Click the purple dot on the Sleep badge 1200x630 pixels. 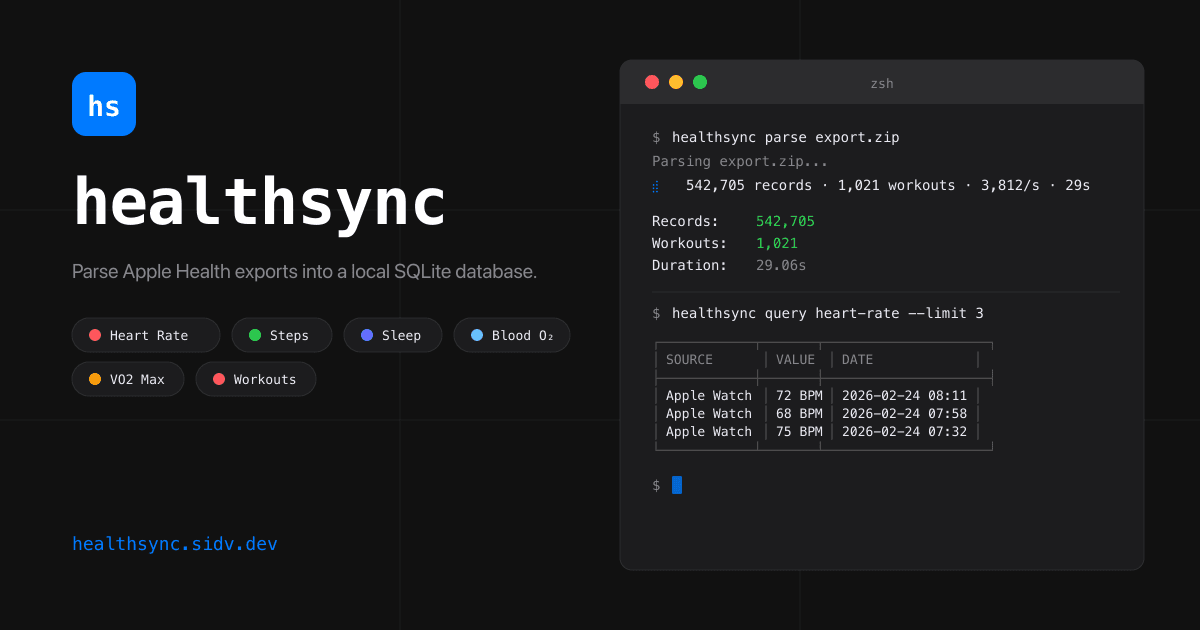[367, 335]
